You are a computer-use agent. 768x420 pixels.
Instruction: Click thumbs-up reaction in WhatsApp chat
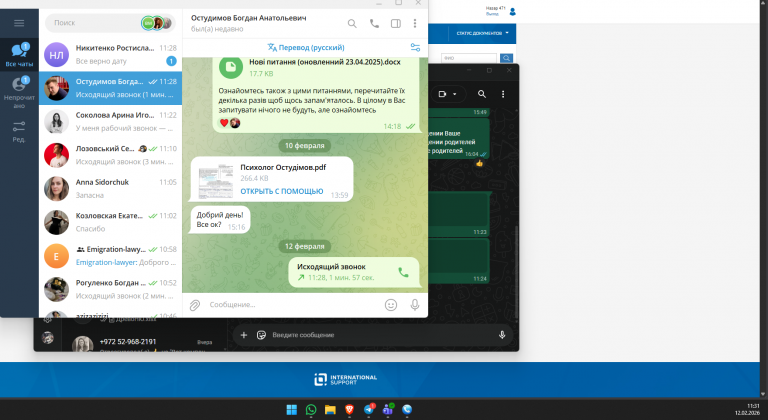(480, 163)
